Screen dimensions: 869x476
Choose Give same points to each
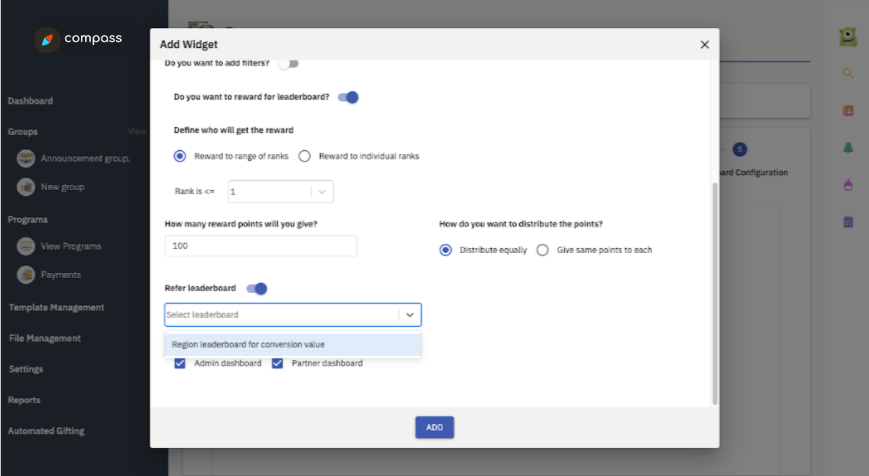pos(542,250)
